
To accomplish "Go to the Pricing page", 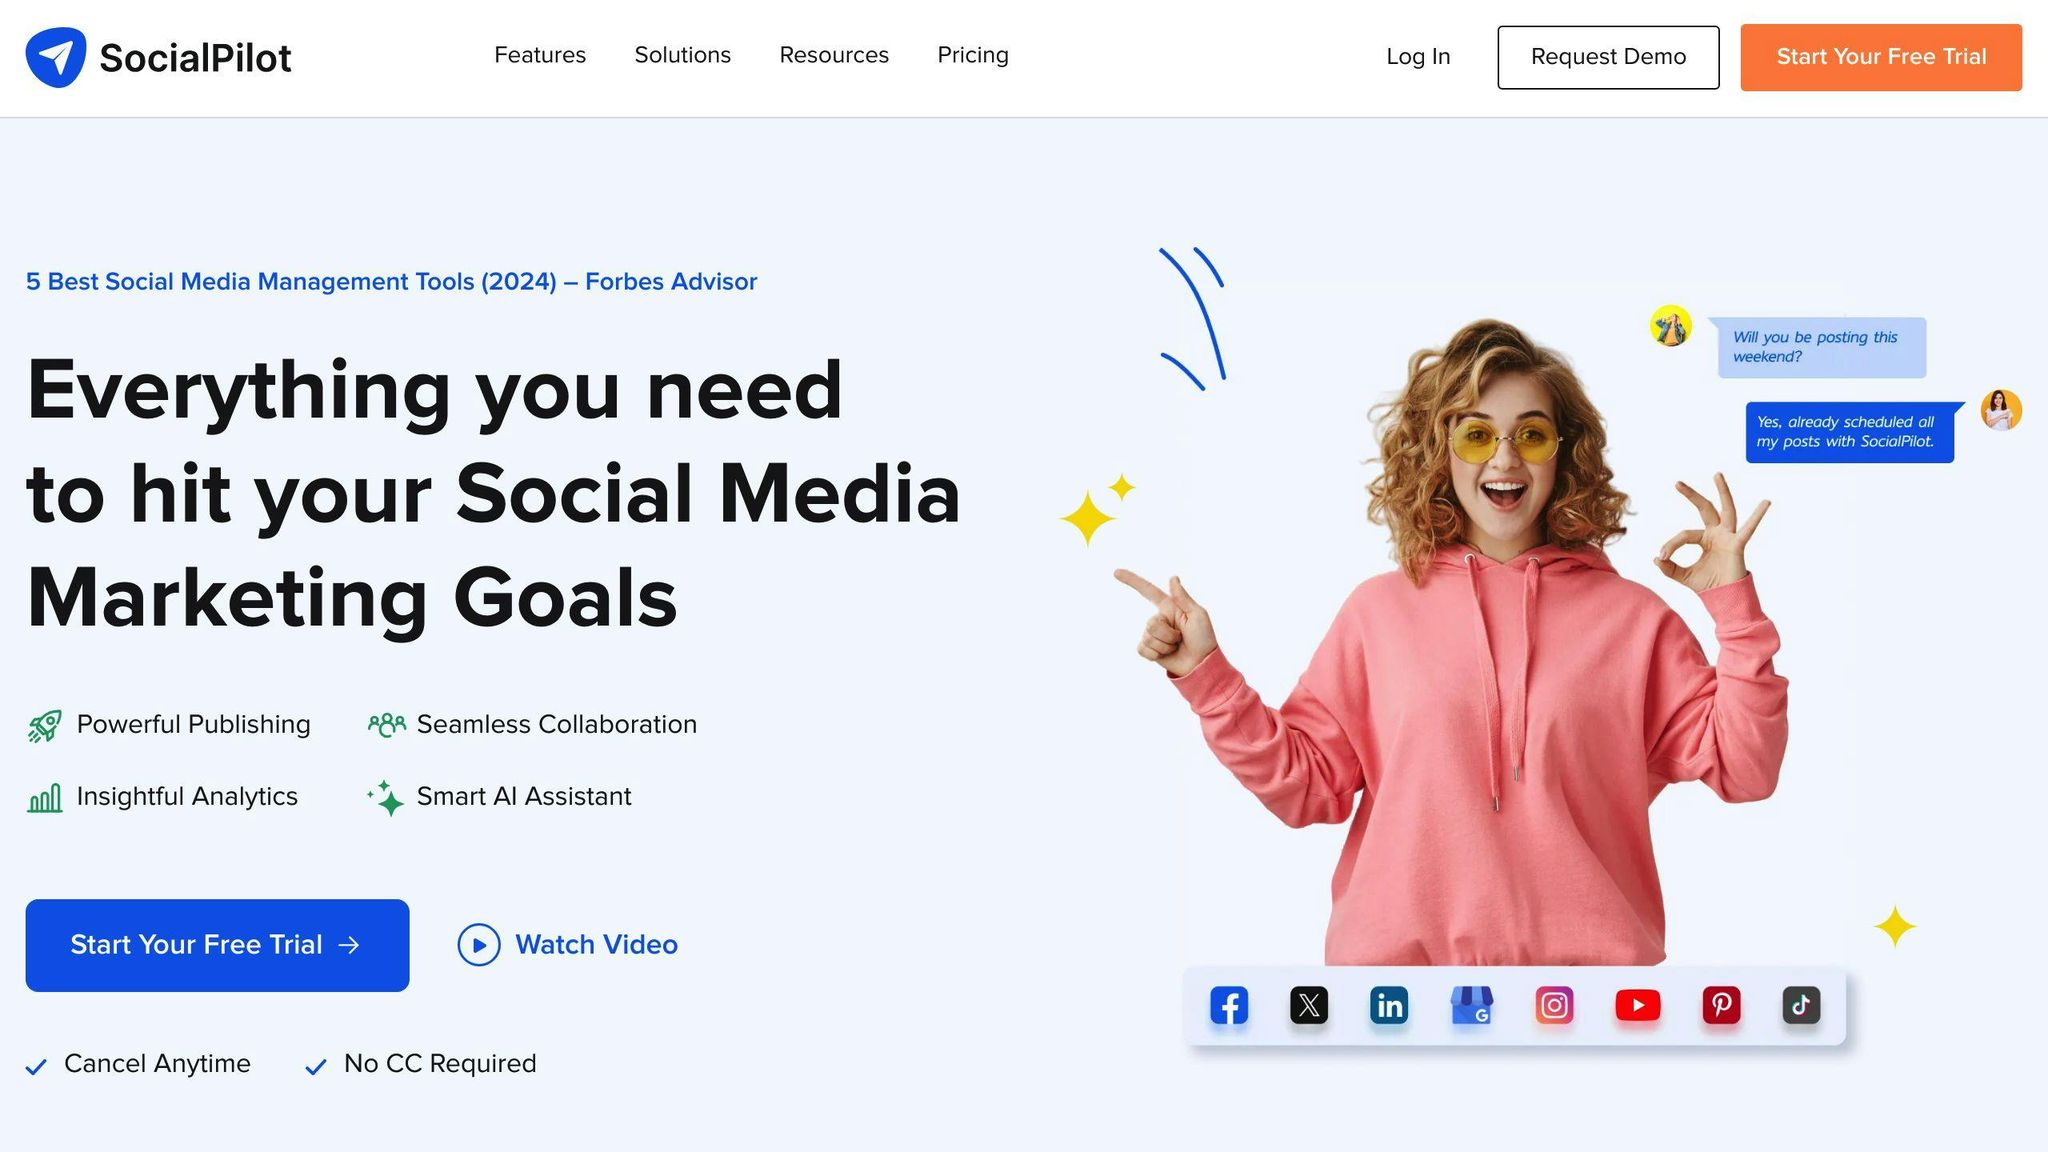I will (x=973, y=55).
